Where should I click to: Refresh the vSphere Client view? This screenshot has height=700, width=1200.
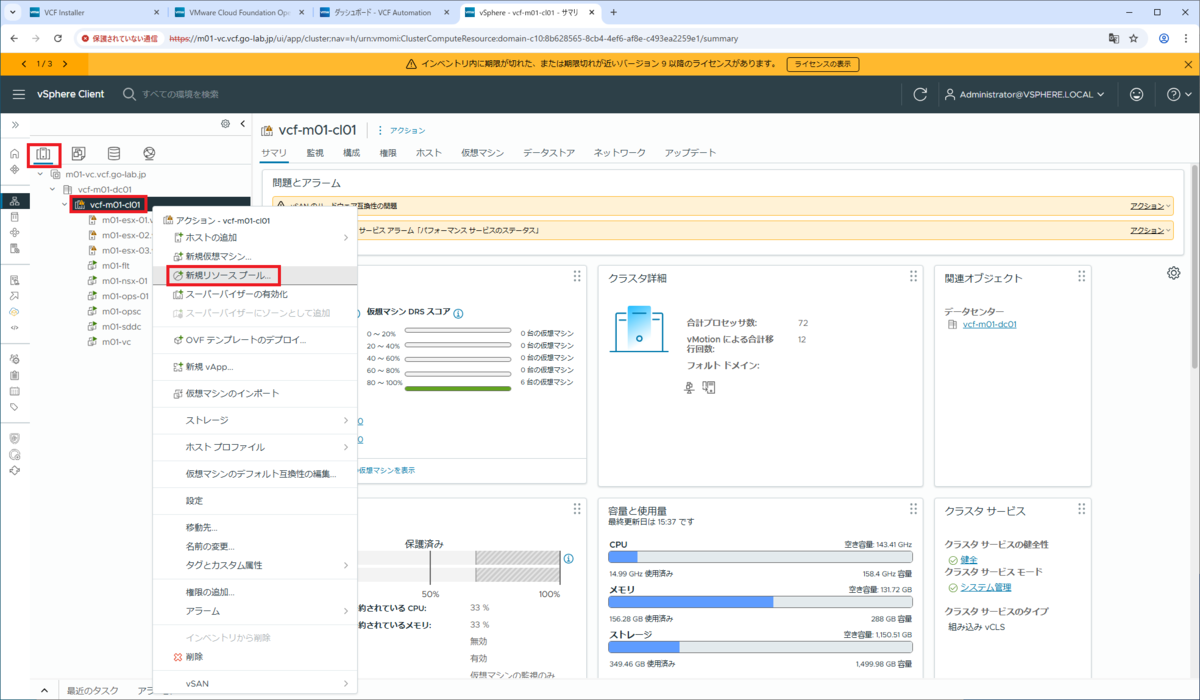click(920, 94)
